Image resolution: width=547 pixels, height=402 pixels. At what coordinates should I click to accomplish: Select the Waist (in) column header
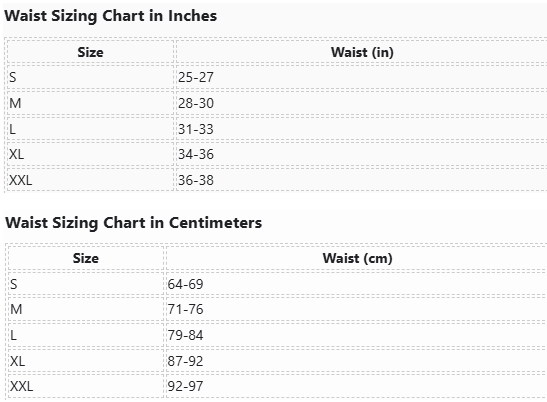(x=362, y=52)
